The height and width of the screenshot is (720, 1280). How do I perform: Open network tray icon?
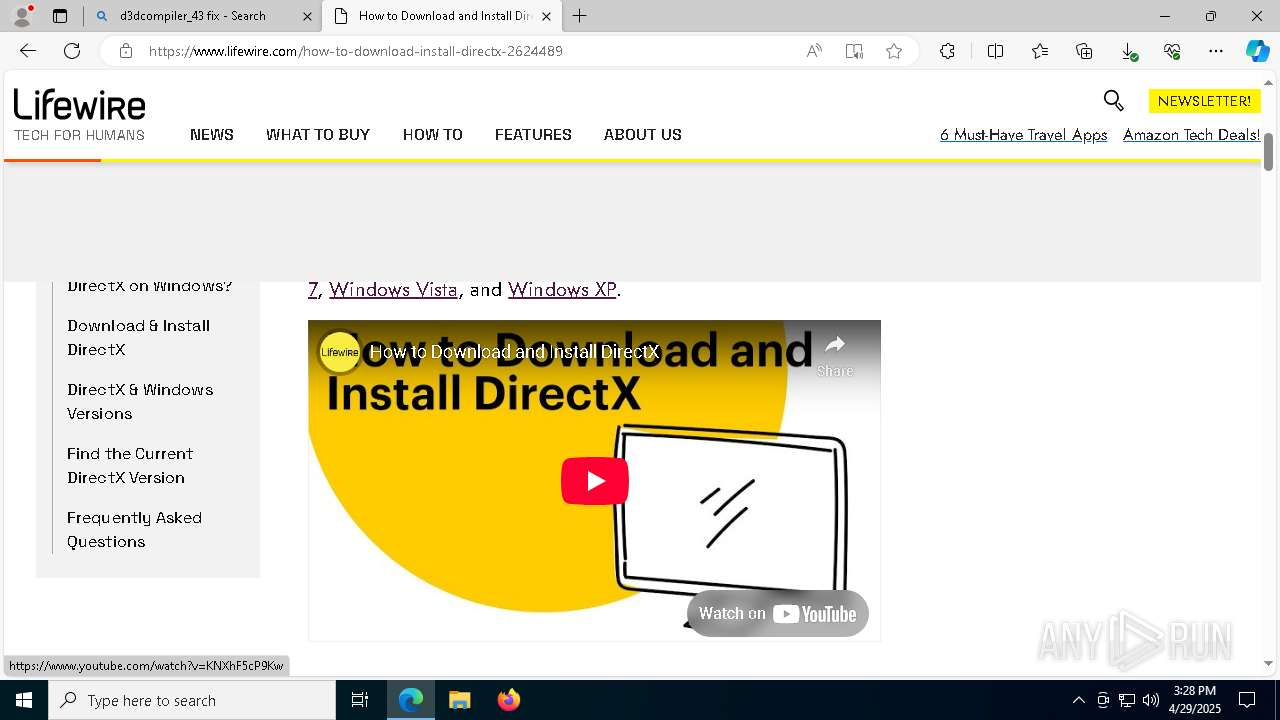point(1127,700)
